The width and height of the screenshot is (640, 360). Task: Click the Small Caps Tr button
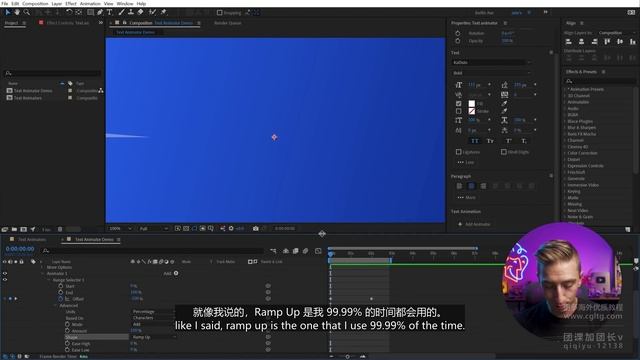pos(490,141)
